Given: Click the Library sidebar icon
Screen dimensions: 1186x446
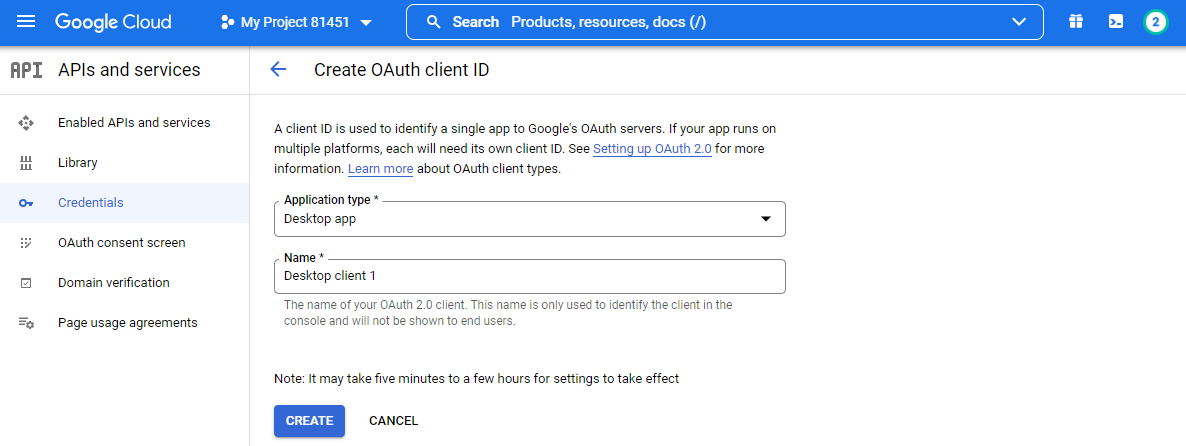Looking at the screenshot, I should tap(27, 163).
